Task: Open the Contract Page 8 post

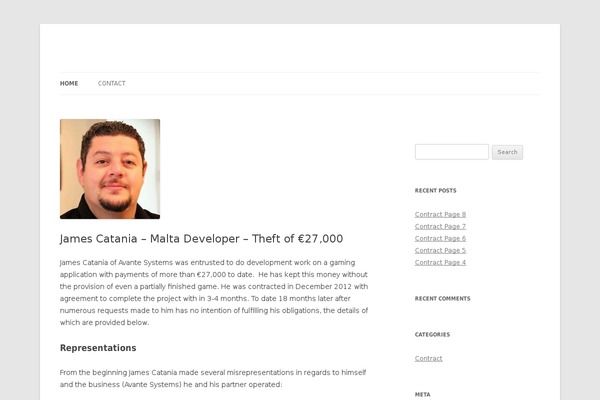Action: pyautogui.click(x=440, y=214)
